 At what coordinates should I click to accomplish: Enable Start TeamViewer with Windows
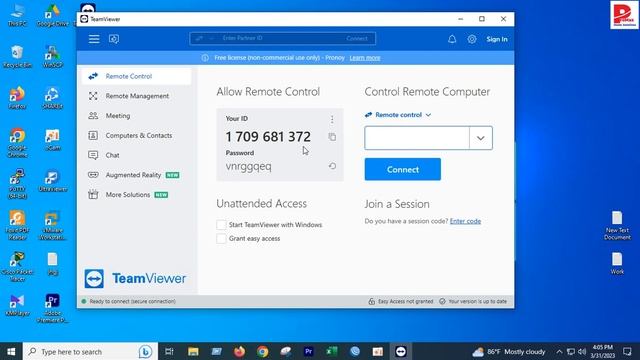click(221, 224)
